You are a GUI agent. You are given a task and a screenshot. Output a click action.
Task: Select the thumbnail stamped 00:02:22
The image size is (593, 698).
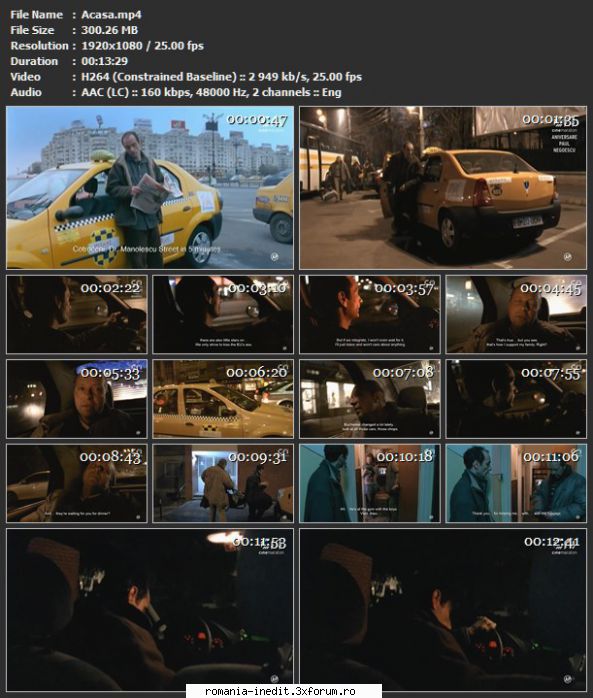(x=77, y=314)
